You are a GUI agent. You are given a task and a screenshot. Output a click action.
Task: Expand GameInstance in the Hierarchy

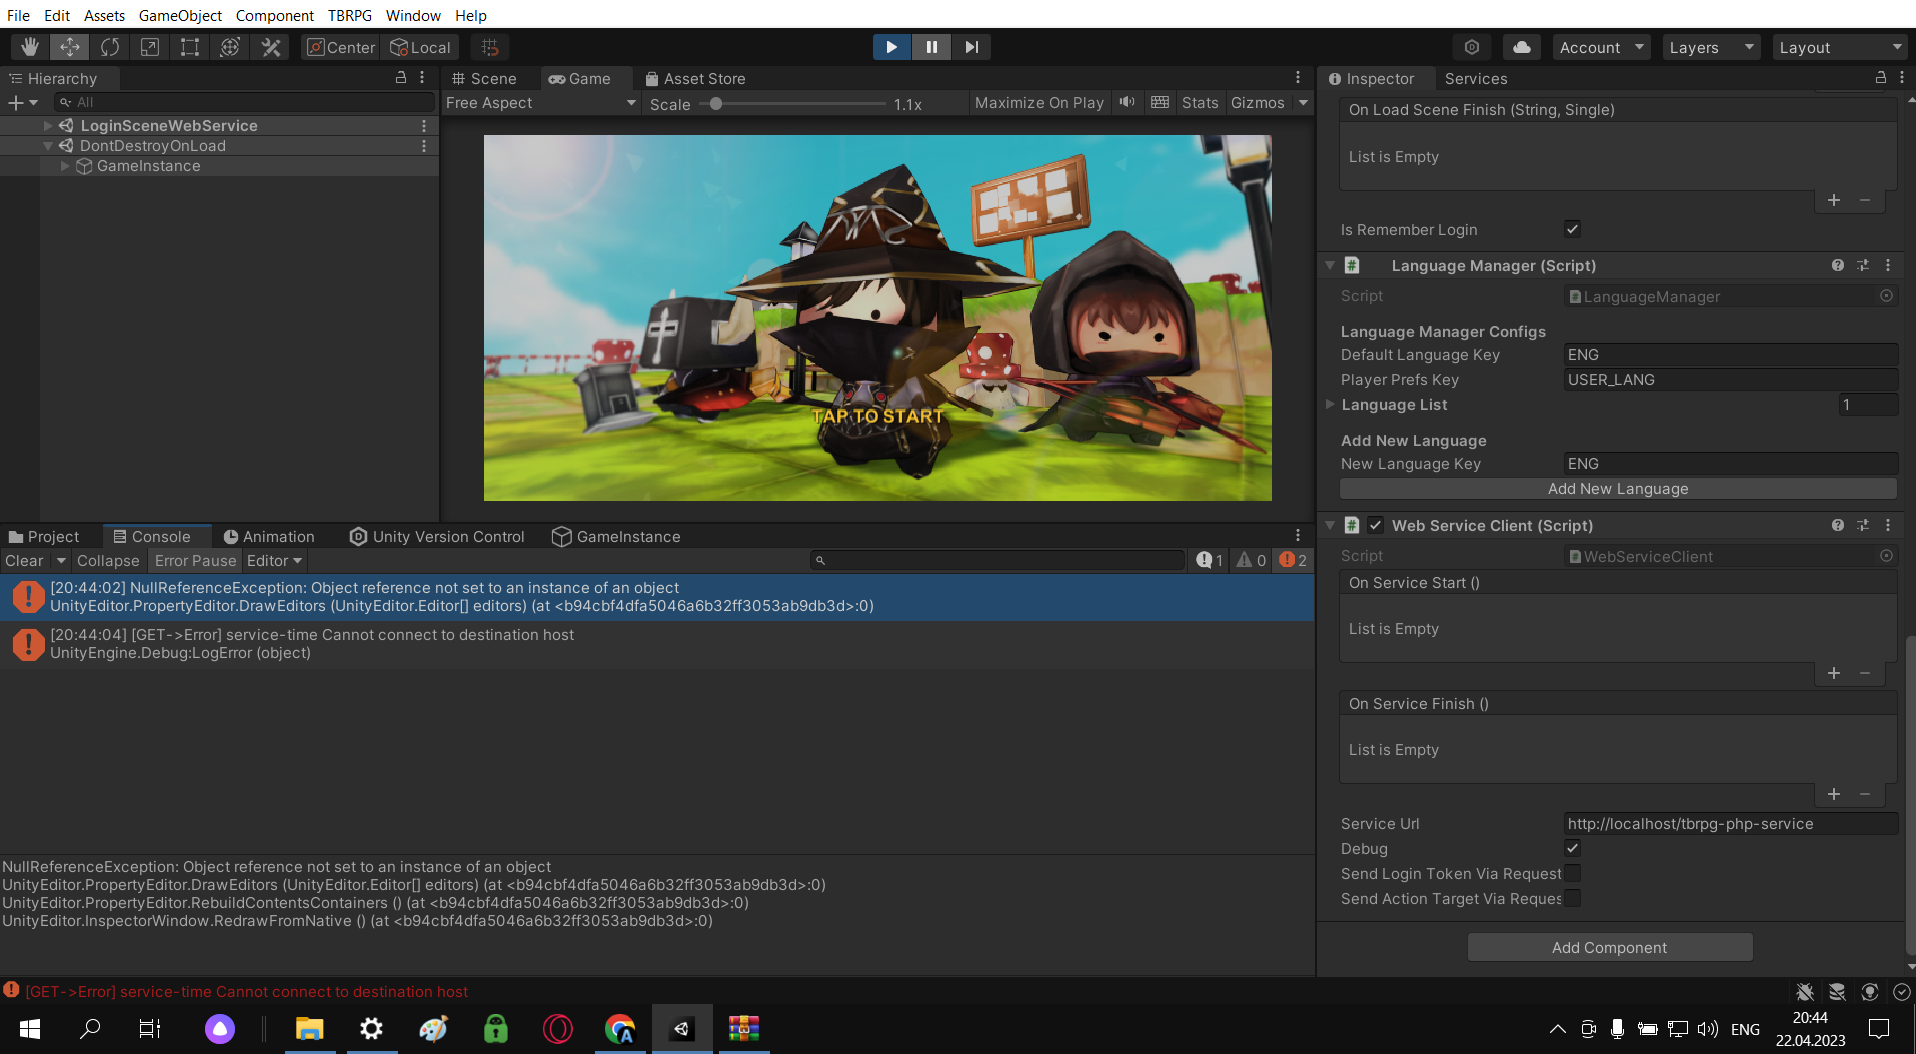[64, 165]
